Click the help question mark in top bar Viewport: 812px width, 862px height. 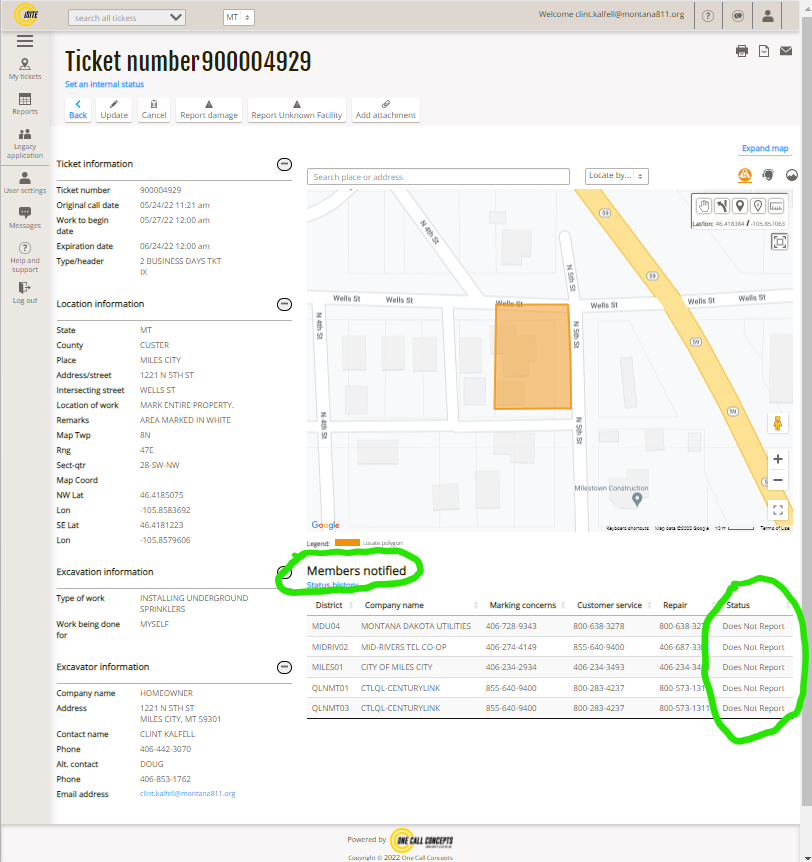[708, 16]
